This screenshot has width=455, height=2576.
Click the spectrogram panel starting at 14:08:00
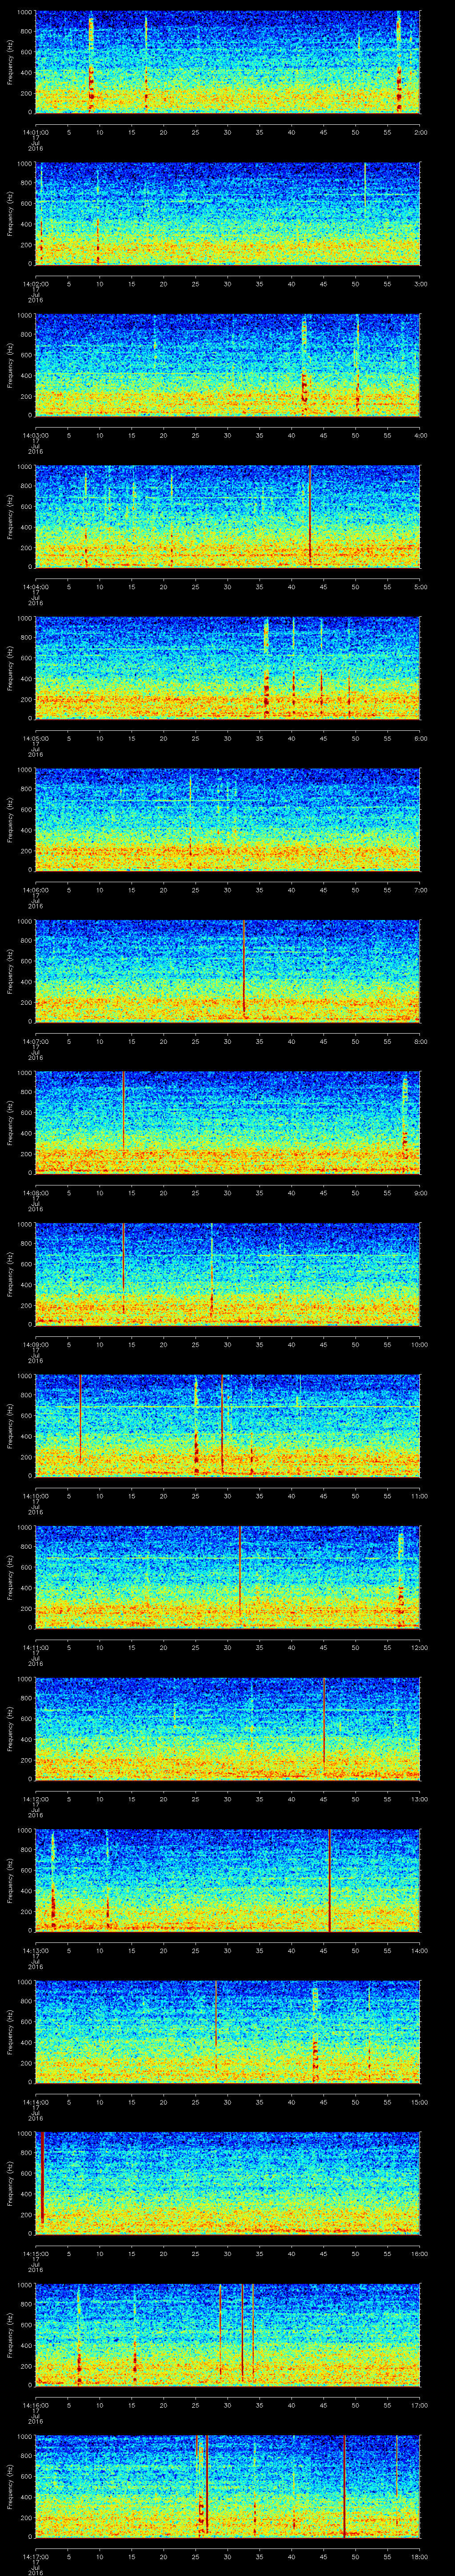[x=227, y=1123]
